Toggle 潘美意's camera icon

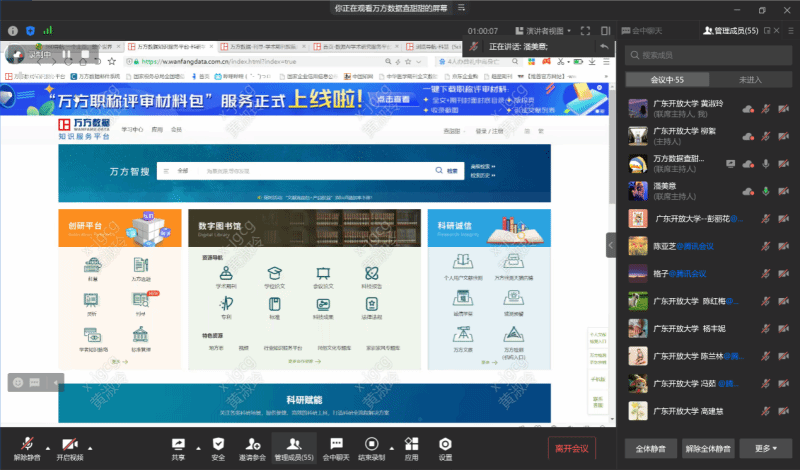pos(784,191)
